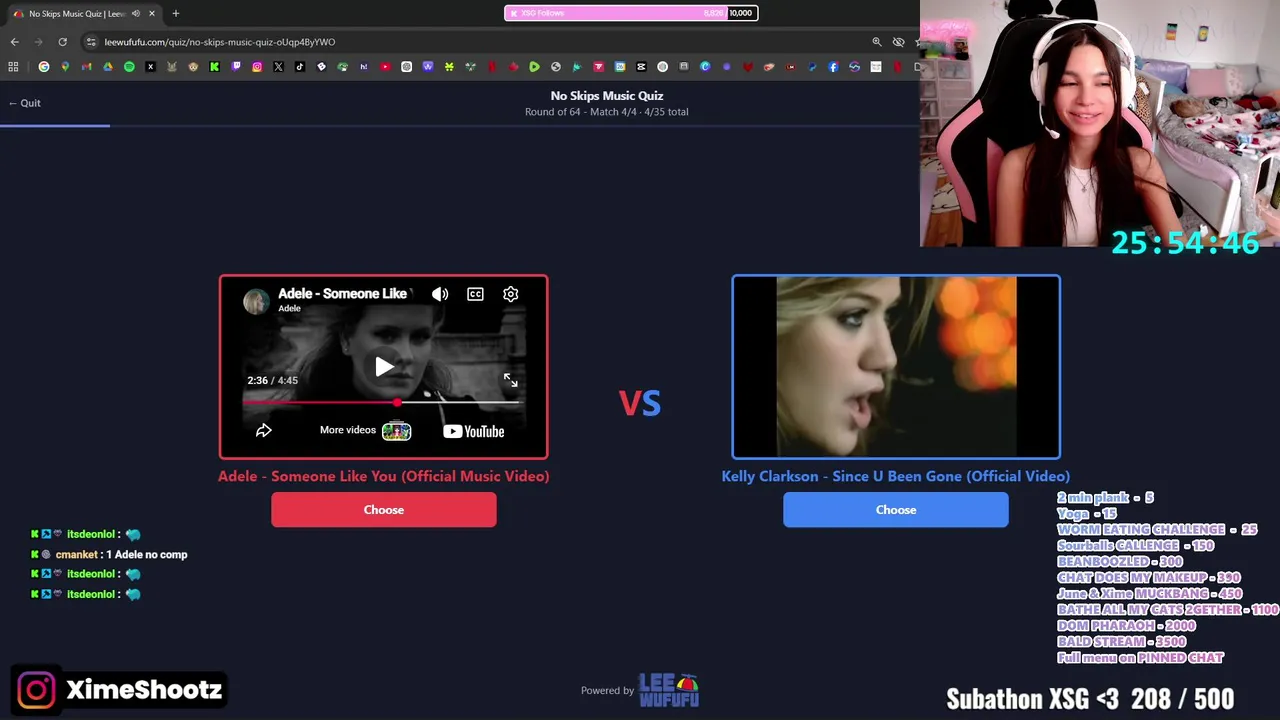Open the Kick bookmark

coord(214,67)
